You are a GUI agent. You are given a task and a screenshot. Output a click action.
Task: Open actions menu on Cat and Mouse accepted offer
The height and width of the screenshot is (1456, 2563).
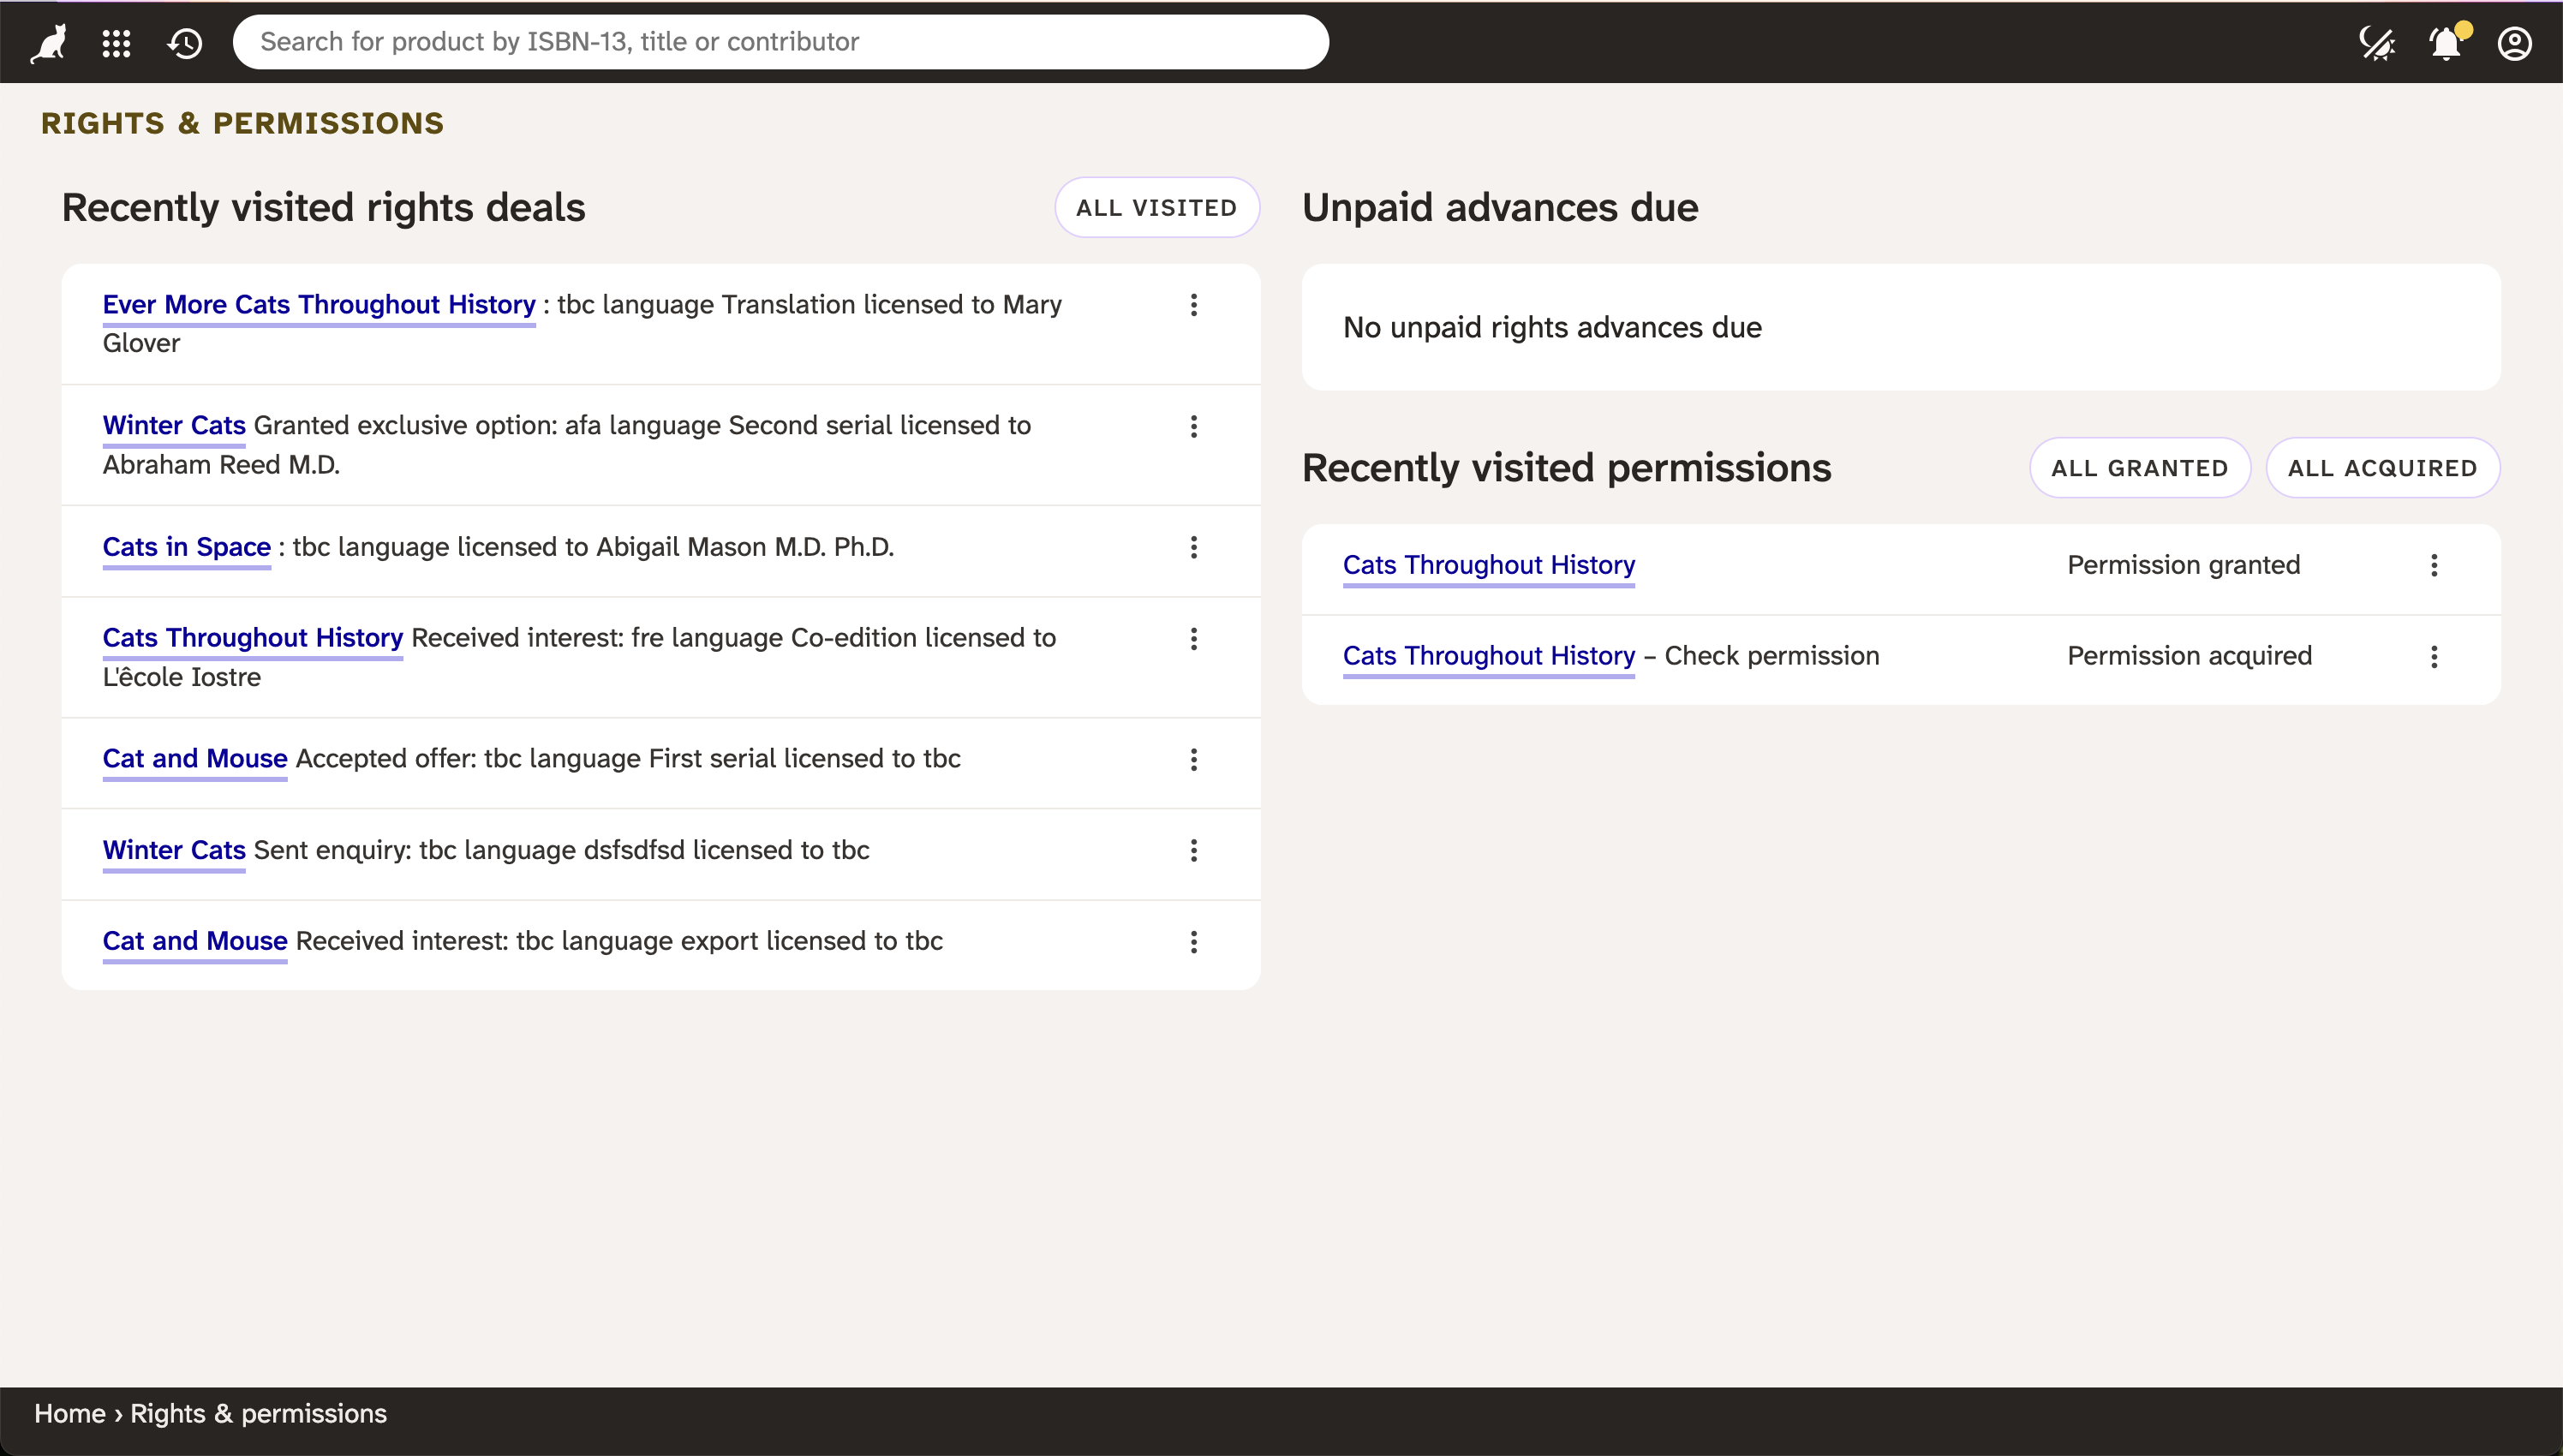[x=1193, y=760]
